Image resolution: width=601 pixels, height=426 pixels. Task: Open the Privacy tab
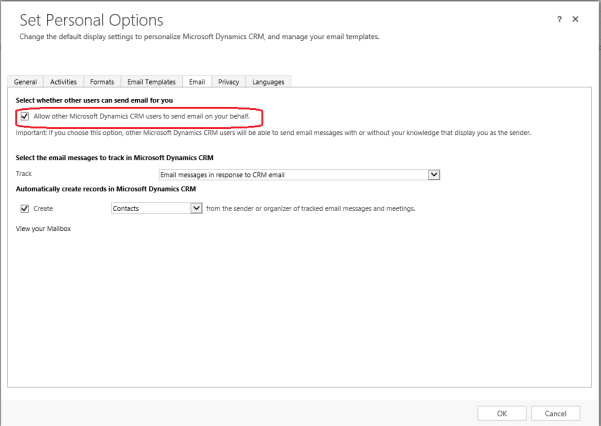(x=228, y=82)
